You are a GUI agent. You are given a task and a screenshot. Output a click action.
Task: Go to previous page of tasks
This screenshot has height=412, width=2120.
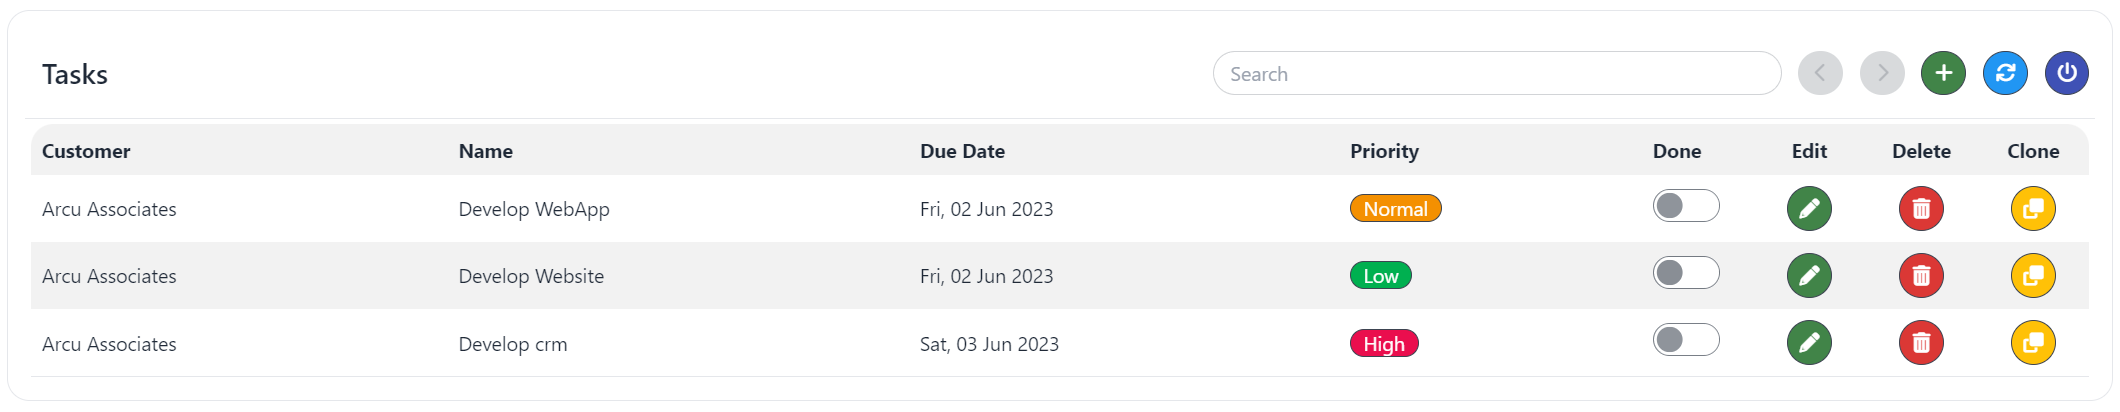(1820, 73)
